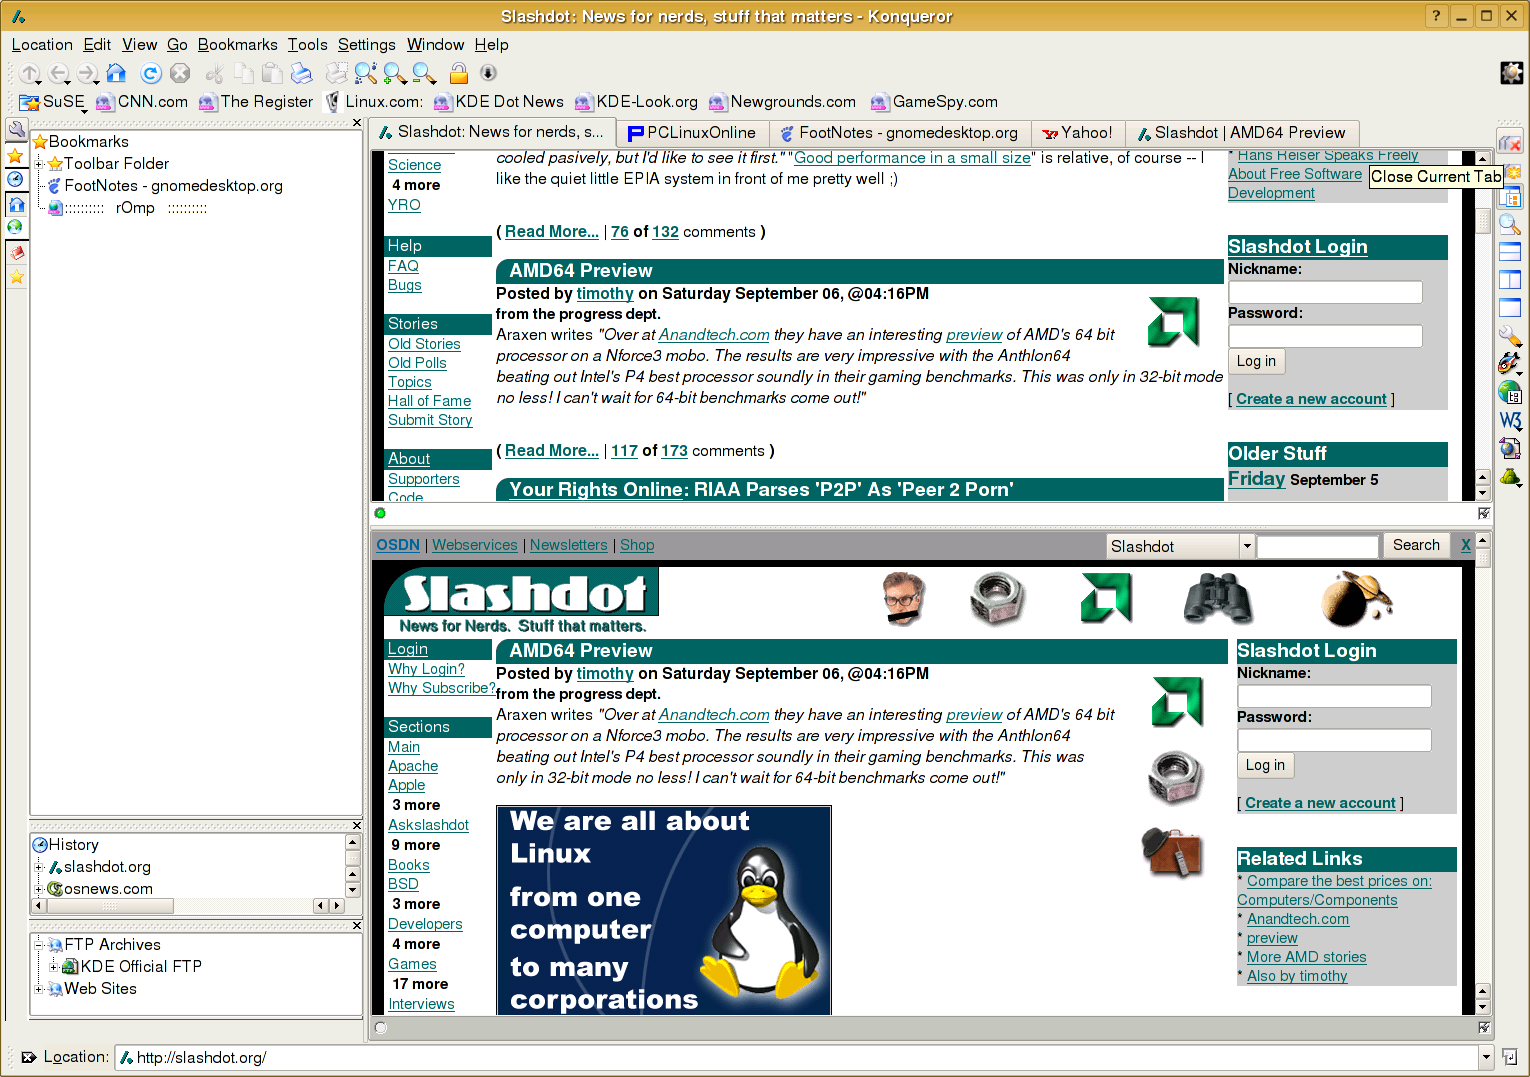Expand KDE Official FTP node
The height and width of the screenshot is (1077, 1530).
coord(54,967)
